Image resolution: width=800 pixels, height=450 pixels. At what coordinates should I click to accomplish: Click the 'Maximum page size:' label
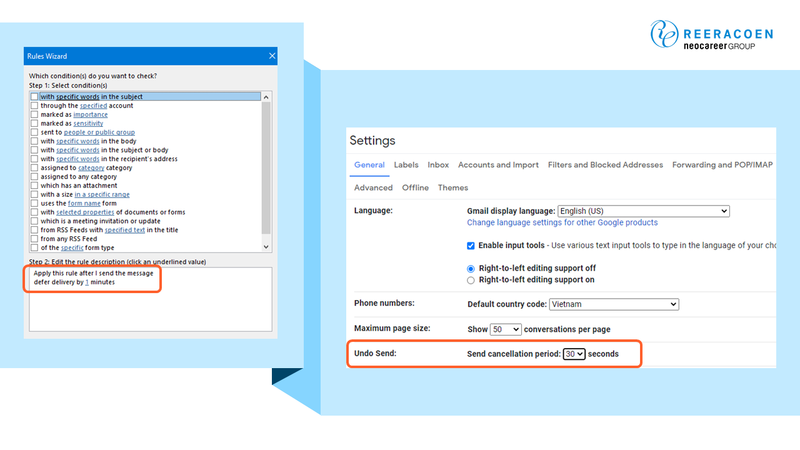(392, 328)
